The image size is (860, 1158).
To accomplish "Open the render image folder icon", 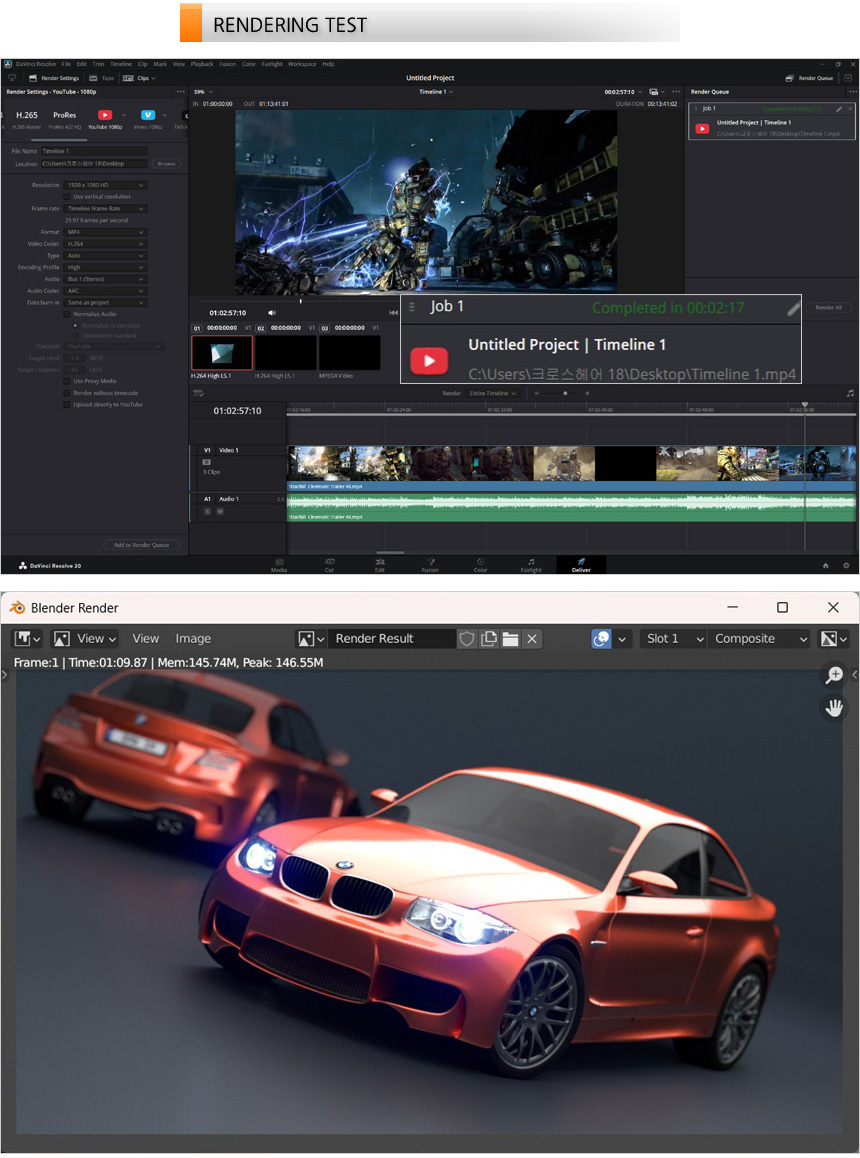I will pos(510,639).
